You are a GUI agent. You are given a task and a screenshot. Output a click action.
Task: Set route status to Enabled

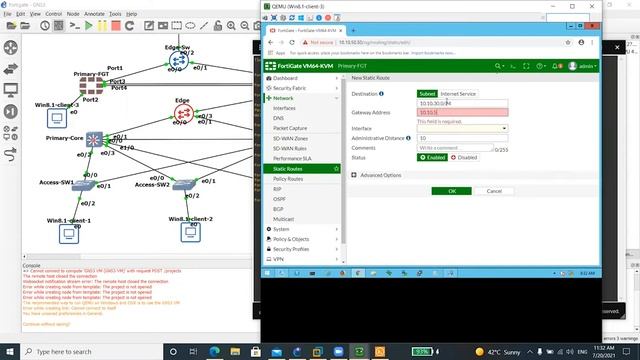click(432, 157)
